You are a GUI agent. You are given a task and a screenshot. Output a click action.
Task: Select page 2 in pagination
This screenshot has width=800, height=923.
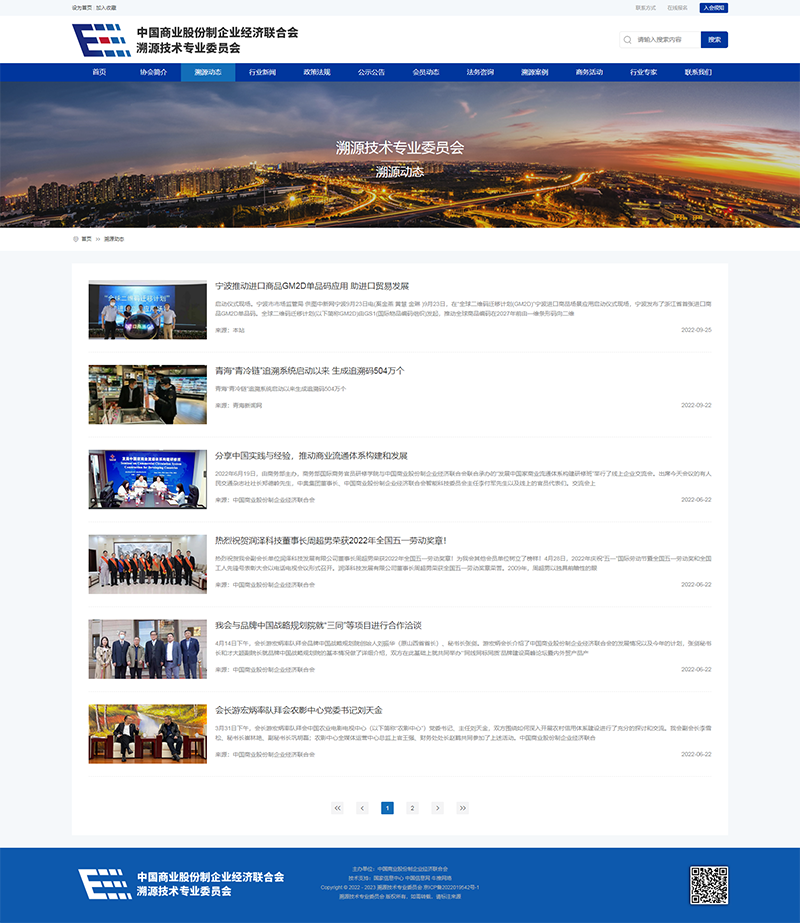pos(412,807)
